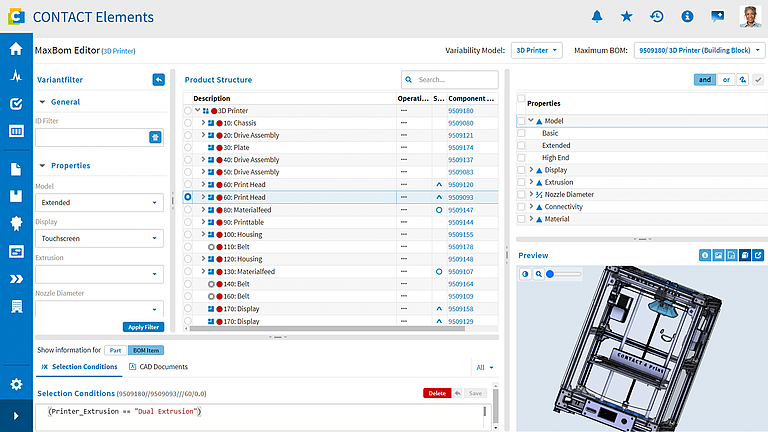The width and height of the screenshot is (768, 432).
Task: Click the negate condition icon next to 'or'
Action: tap(743, 79)
